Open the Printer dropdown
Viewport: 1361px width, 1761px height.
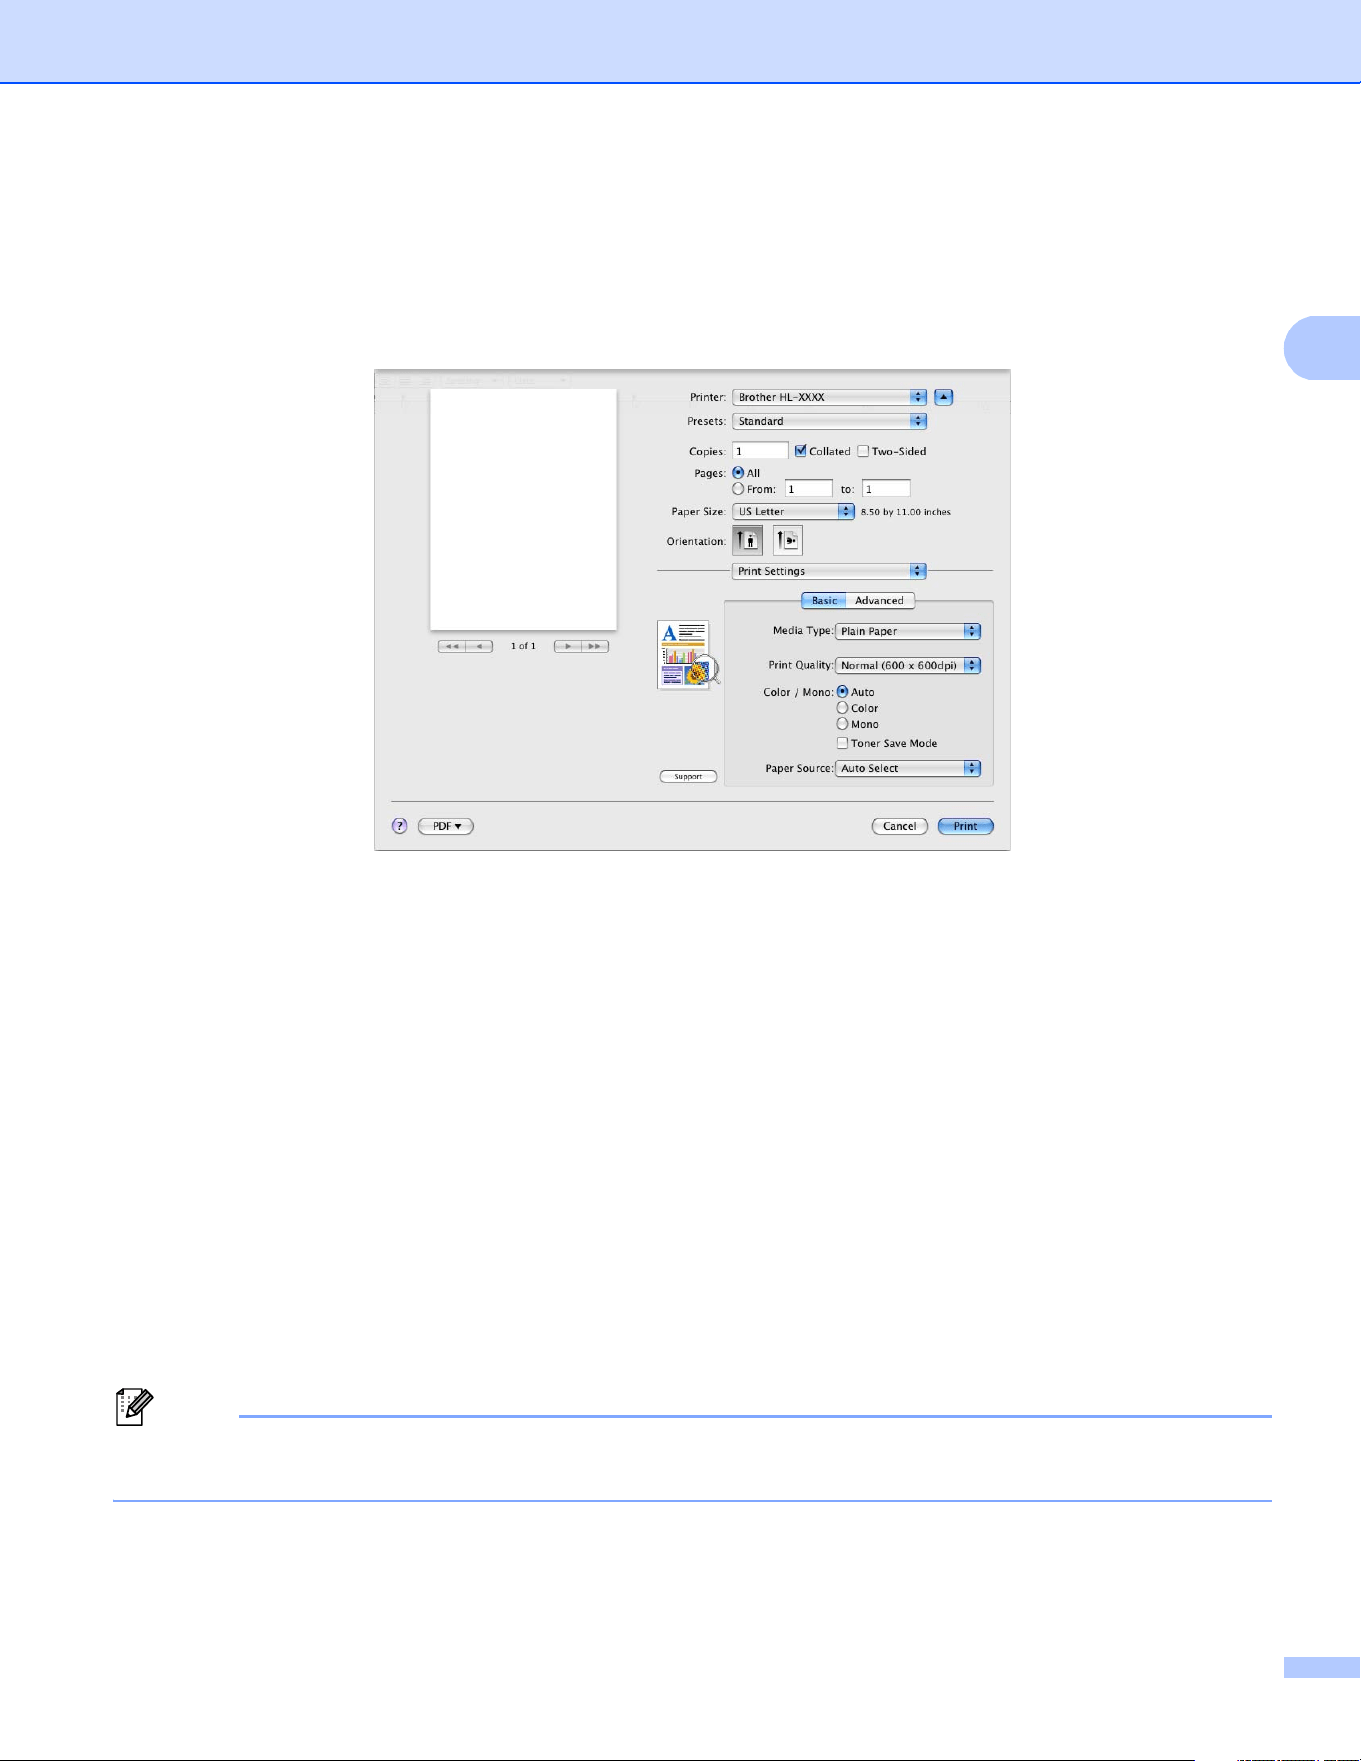[830, 397]
